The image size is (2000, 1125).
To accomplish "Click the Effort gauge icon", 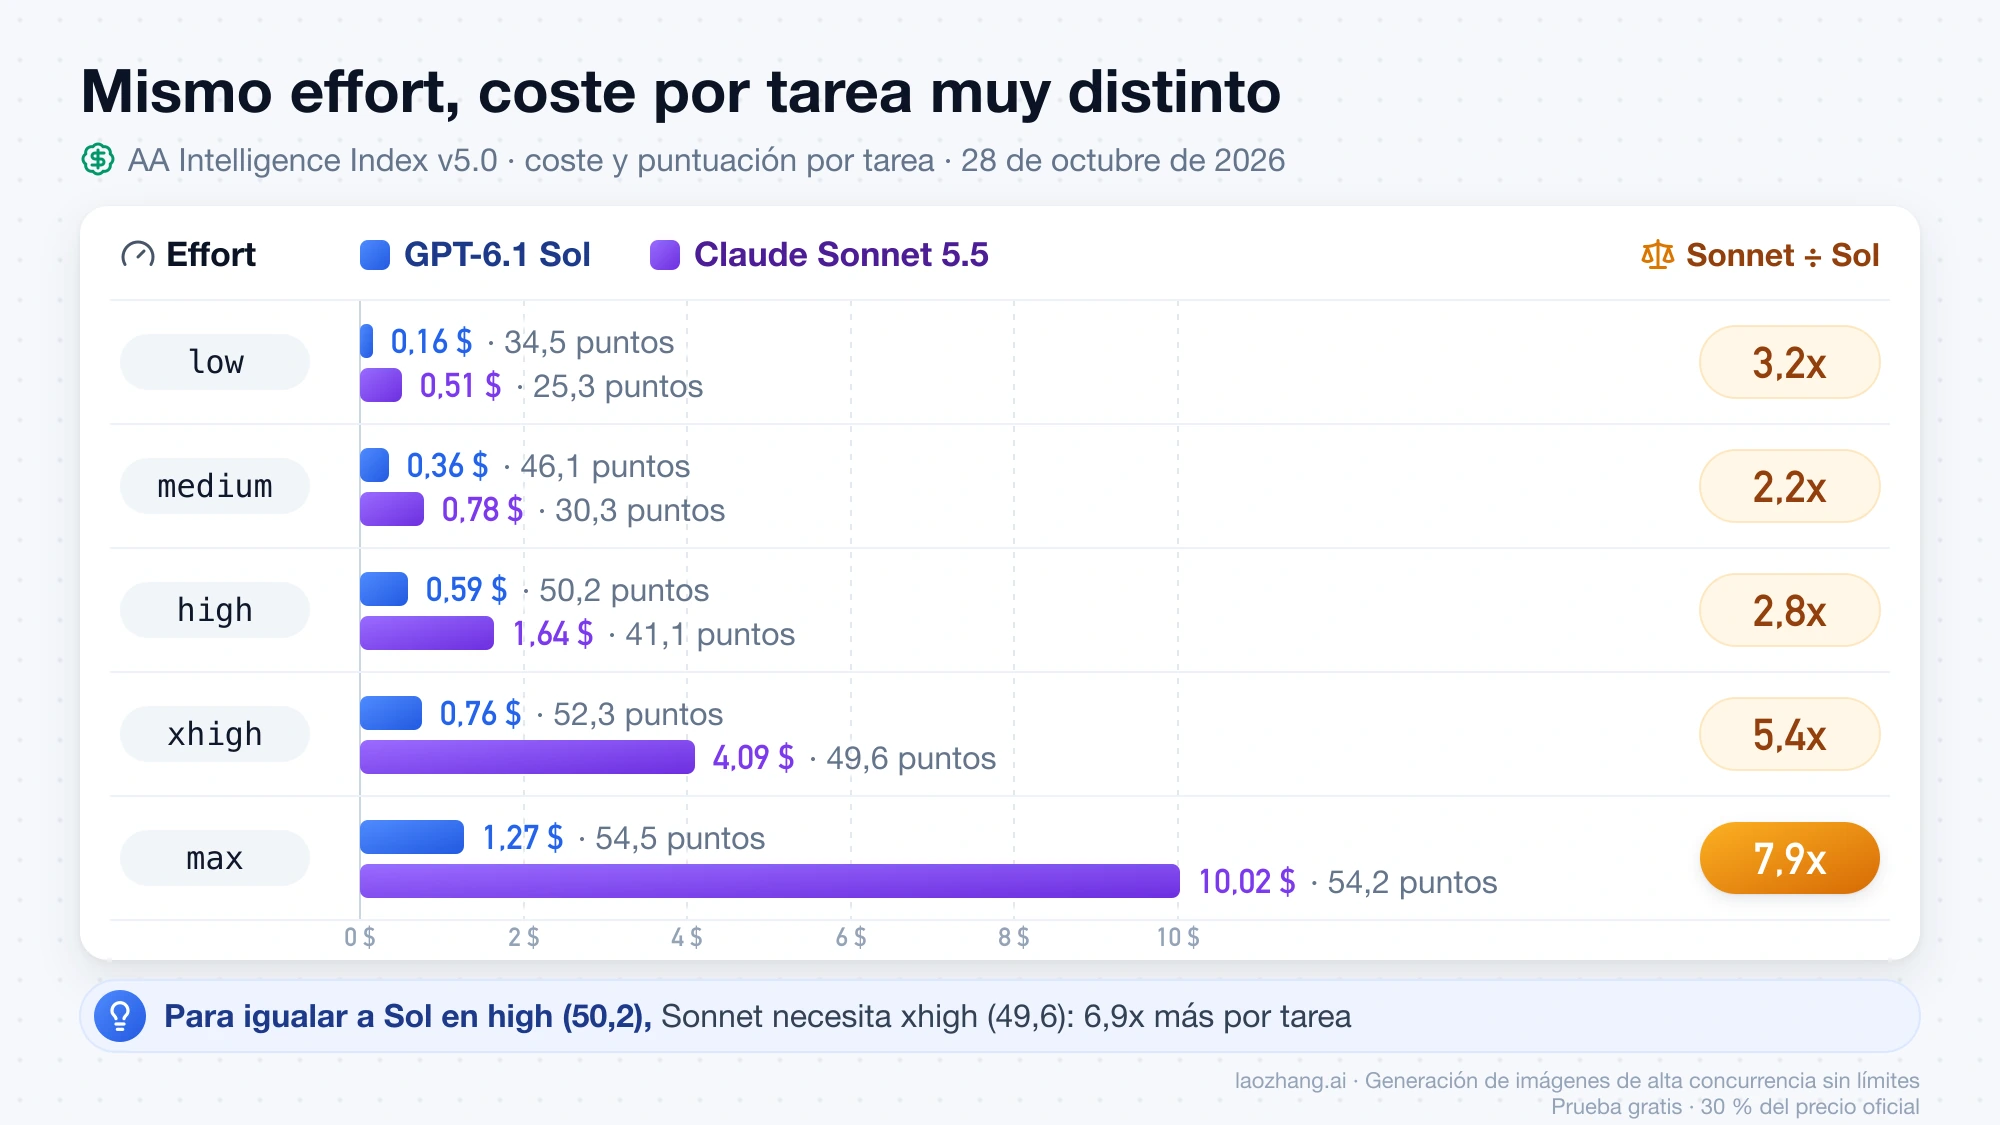I will click(x=138, y=255).
